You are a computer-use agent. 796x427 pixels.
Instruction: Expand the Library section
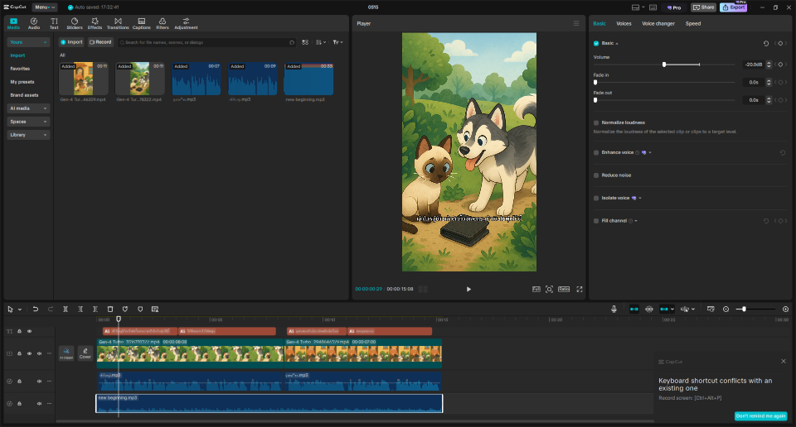pyautogui.click(x=28, y=135)
